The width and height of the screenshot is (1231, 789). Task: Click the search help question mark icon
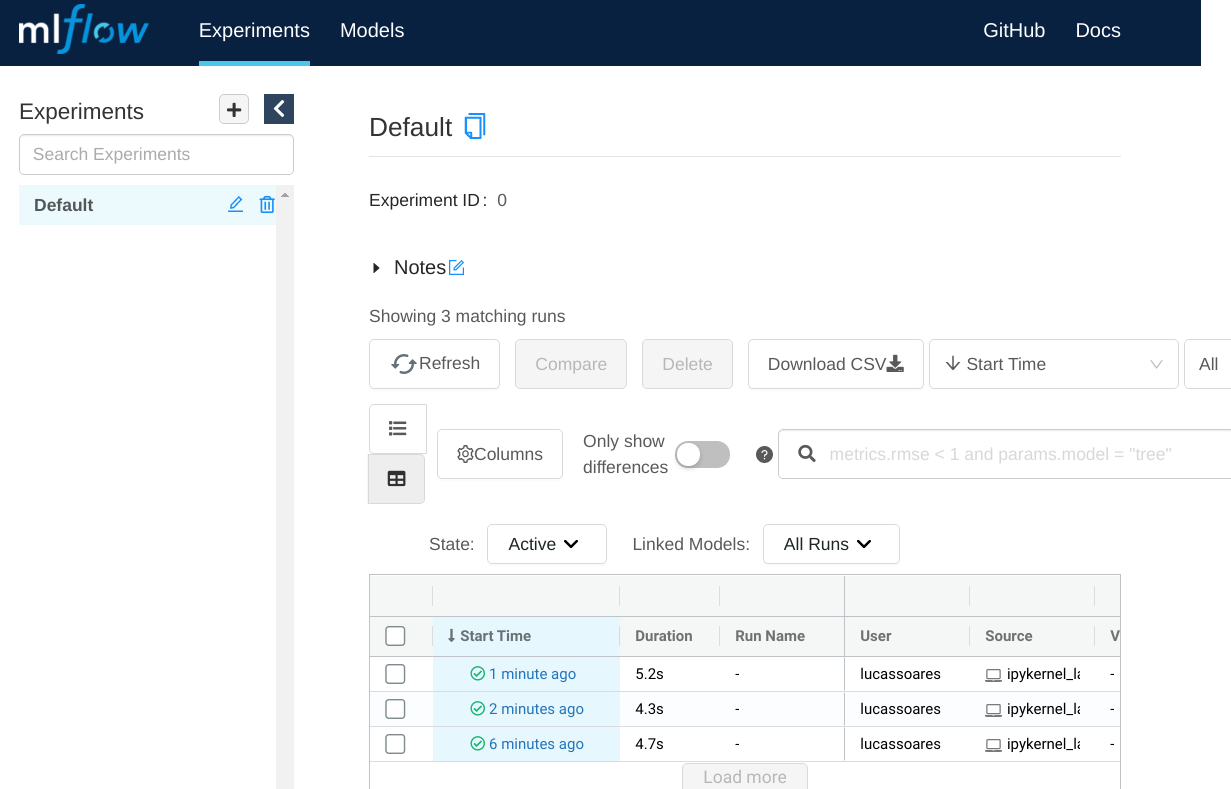pyautogui.click(x=764, y=455)
